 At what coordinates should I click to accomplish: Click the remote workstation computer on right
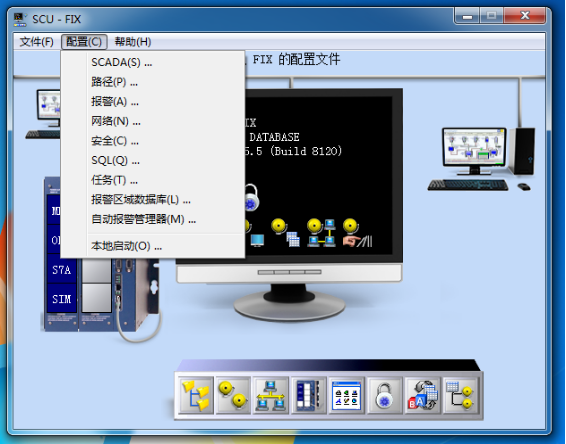coord(482,159)
